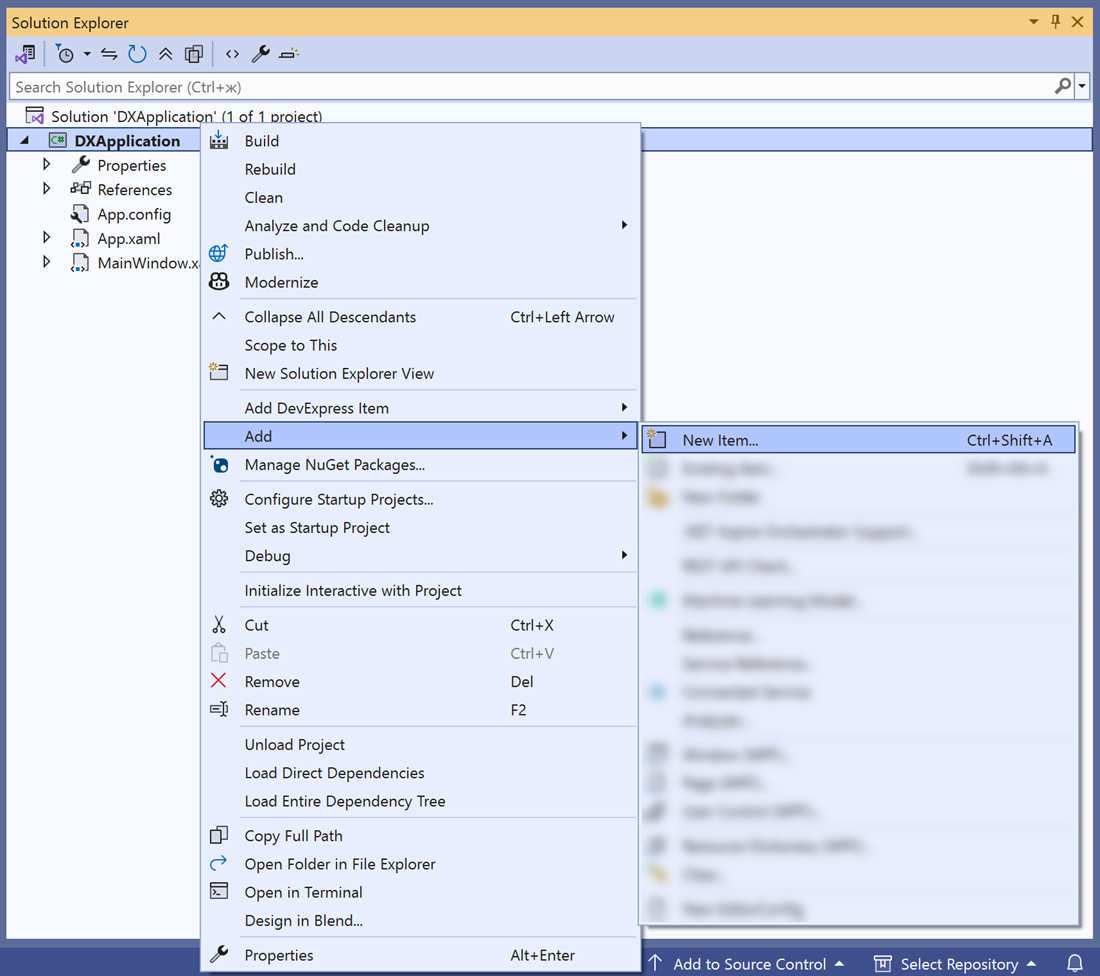Click Open Folder in File Explorer entry
Image resolution: width=1100 pixels, height=976 pixels.
[421, 864]
